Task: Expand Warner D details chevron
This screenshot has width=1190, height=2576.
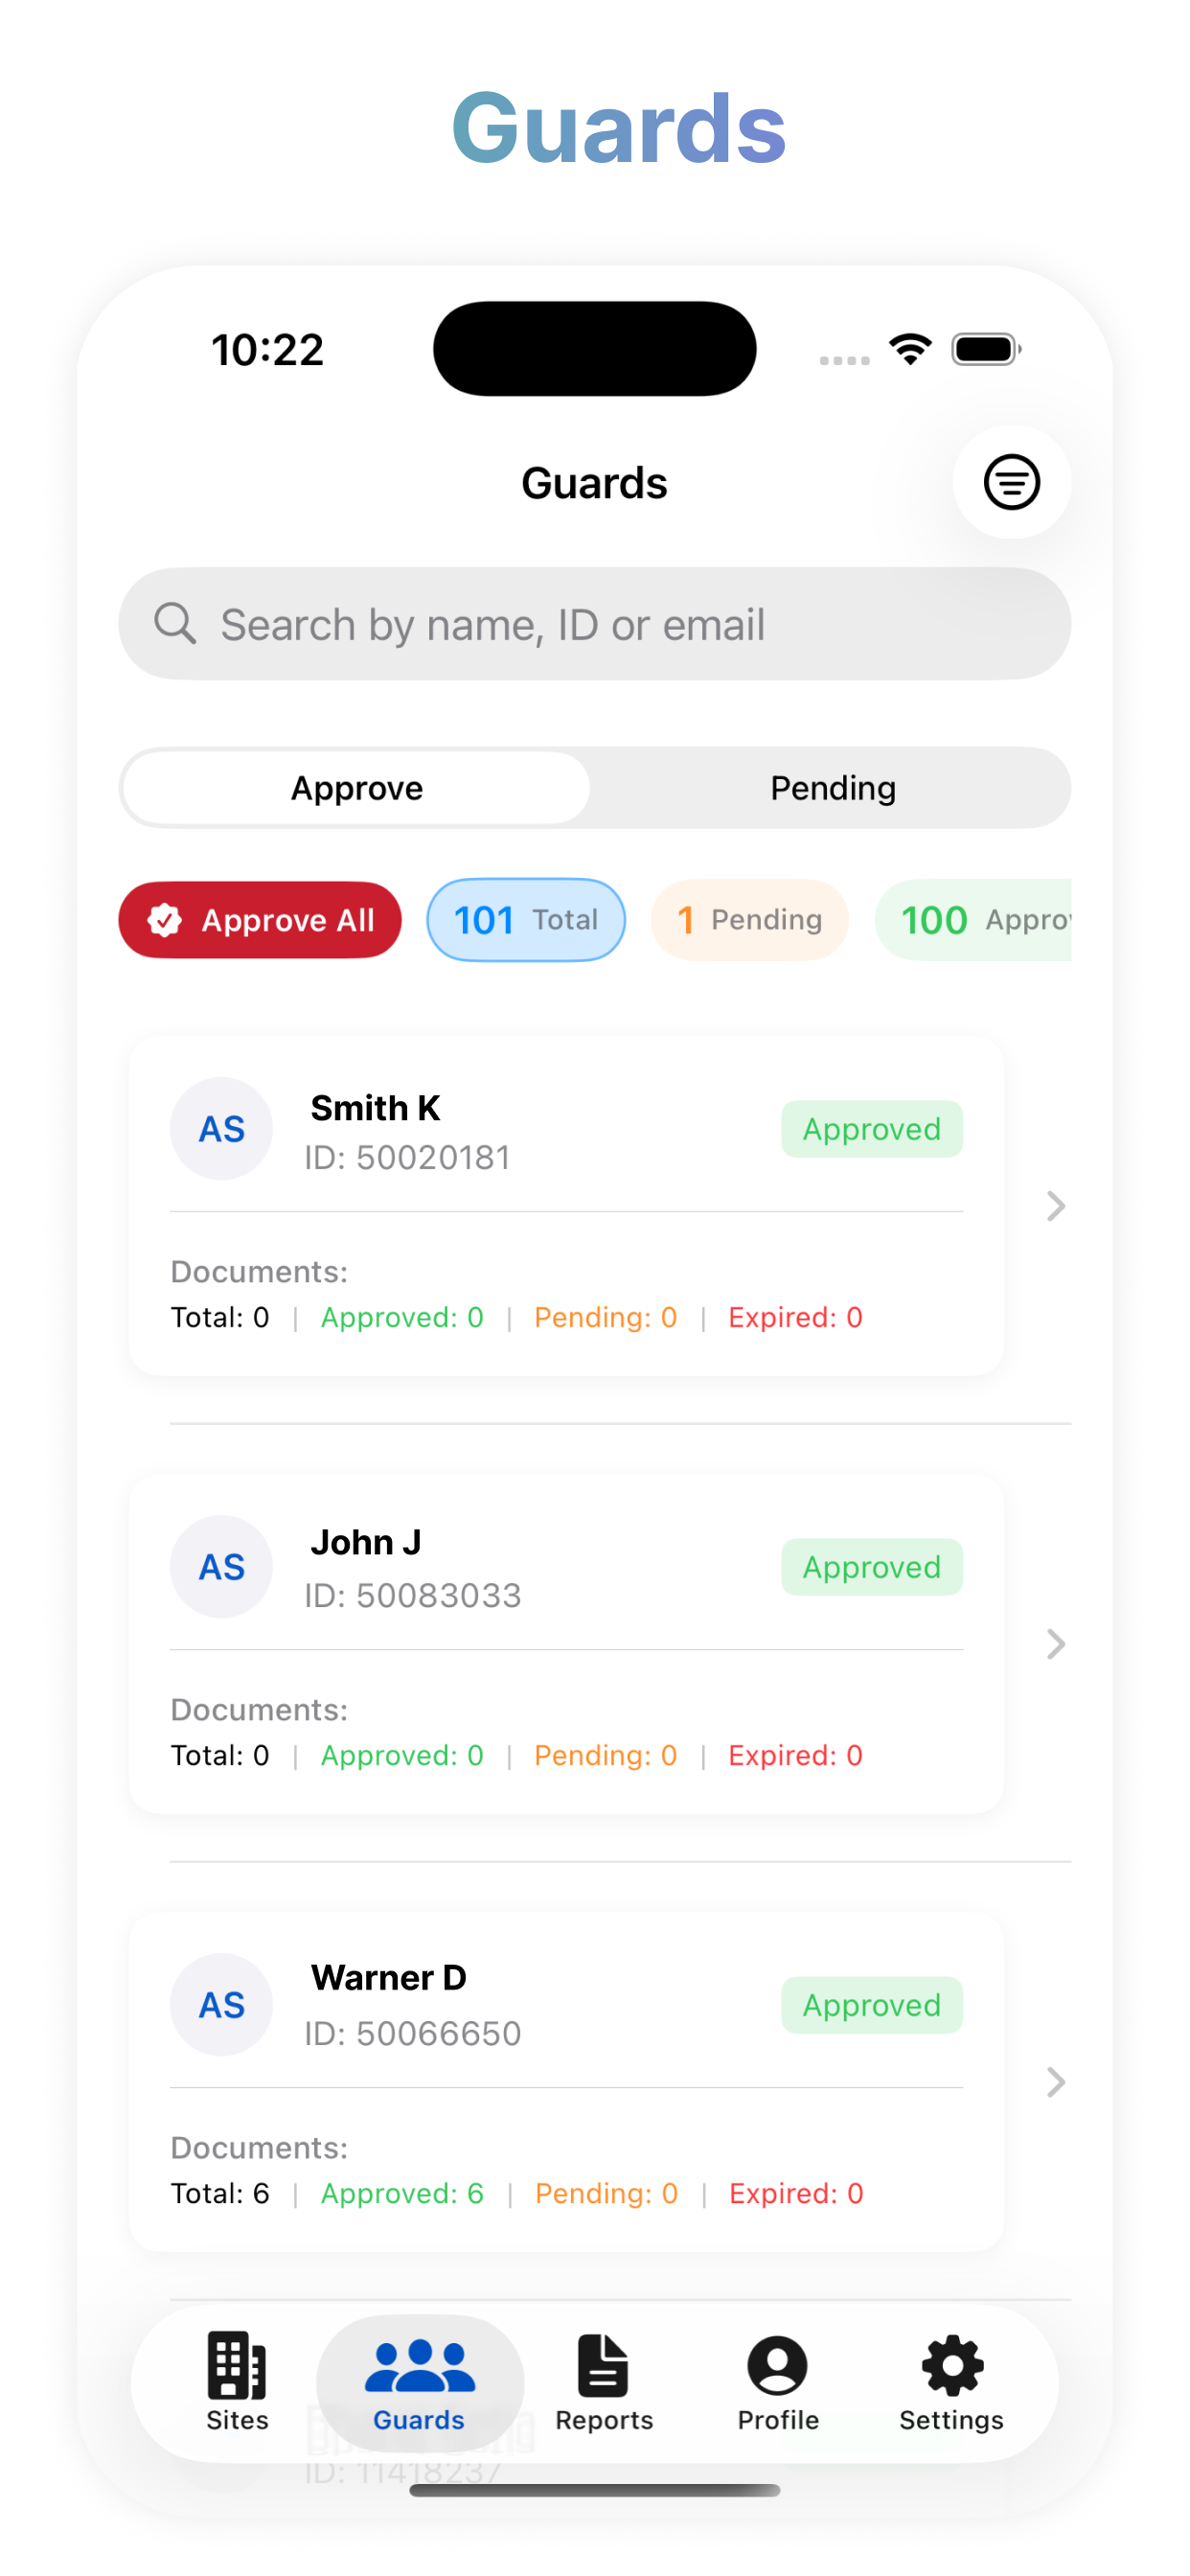Action: (1055, 2082)
